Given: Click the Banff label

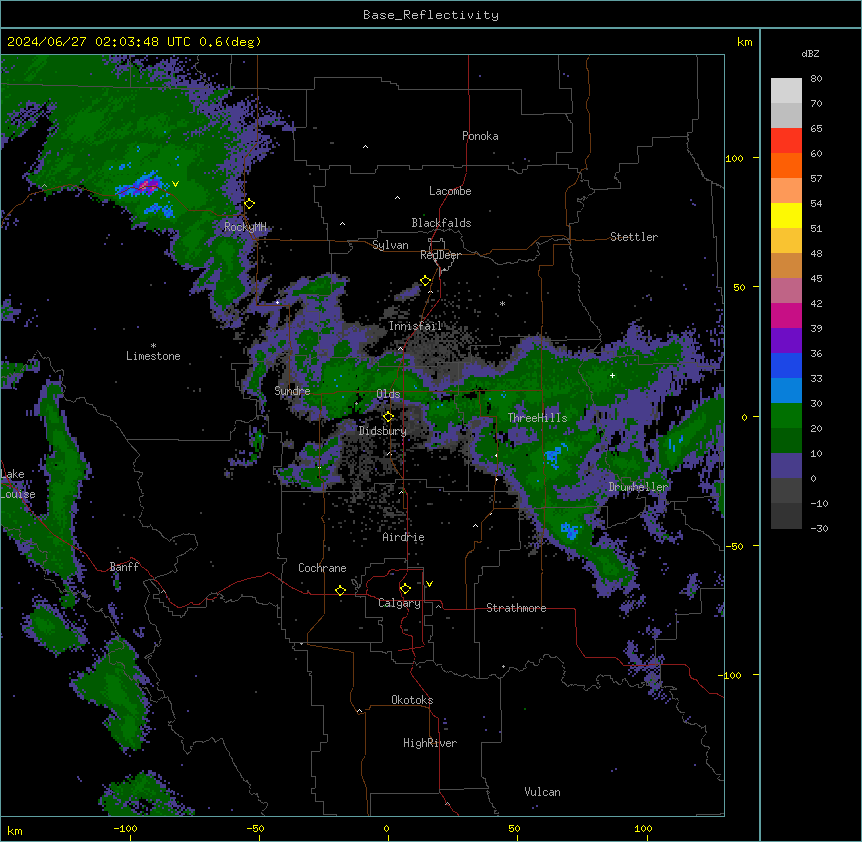Looking at the screenshot, I should pos(124,567).
